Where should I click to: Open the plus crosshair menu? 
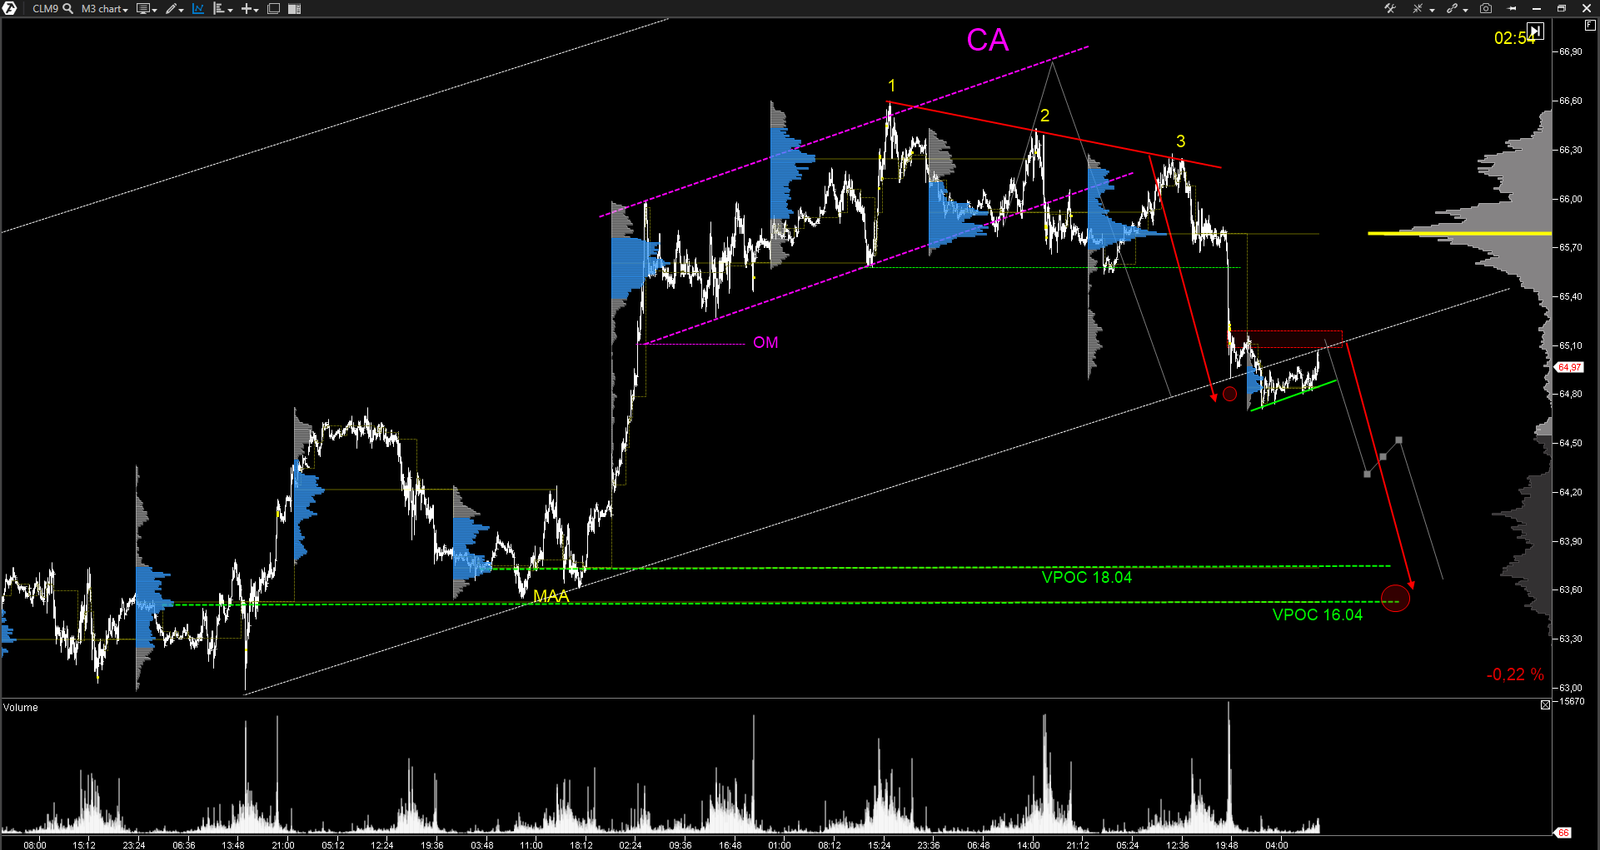(x=249, y=8)
